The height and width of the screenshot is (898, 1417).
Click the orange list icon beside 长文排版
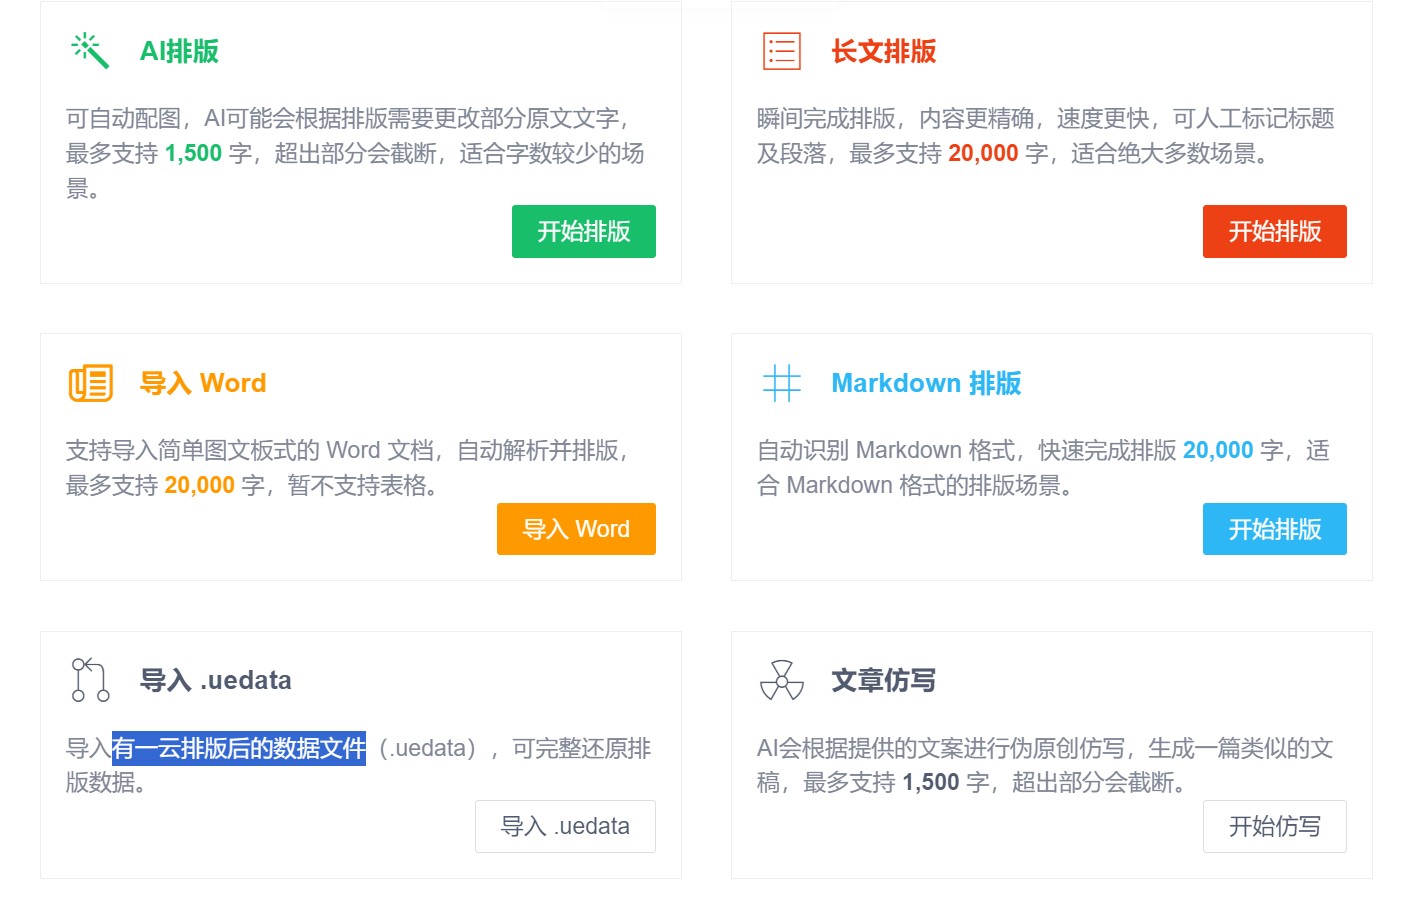click(784, 51)
